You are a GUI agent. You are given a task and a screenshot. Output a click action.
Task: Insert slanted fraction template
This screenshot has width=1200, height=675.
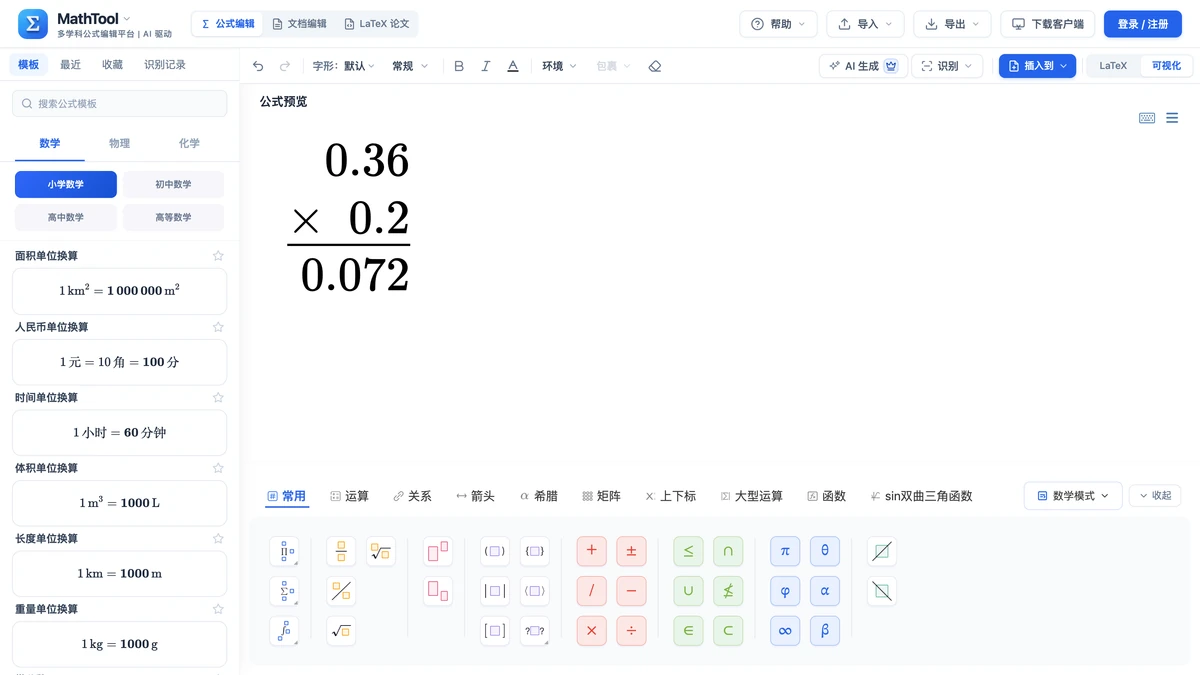click(341, 591)
